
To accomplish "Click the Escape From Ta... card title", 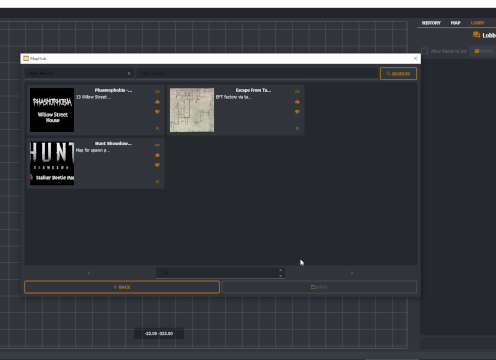I will pyautogui.click(x=253, y=90).
